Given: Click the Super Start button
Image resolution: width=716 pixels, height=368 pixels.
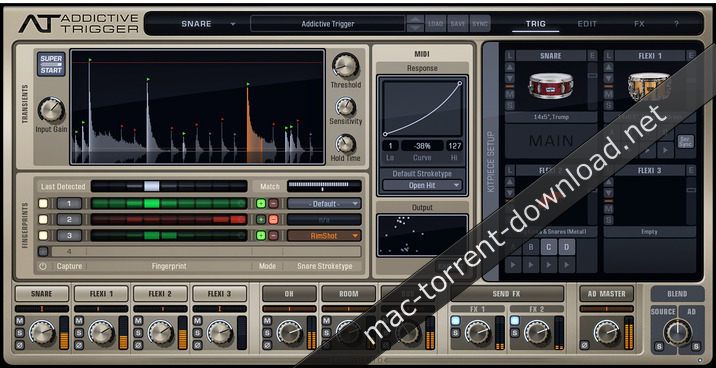Looking at the screenshot, I should 51,64.
